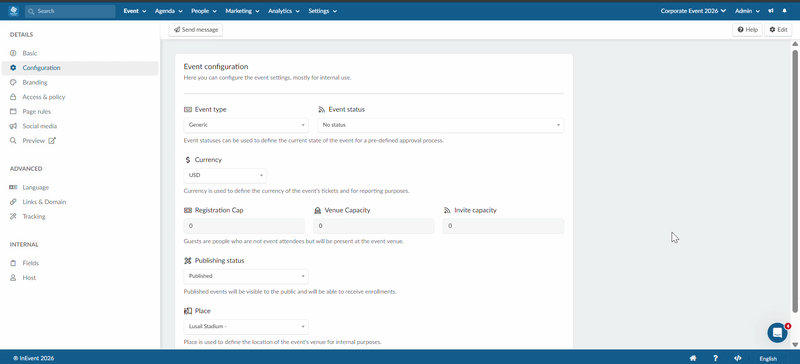
Task: Click the Help button
Action: pyautogui.click(x=747, y=30)
